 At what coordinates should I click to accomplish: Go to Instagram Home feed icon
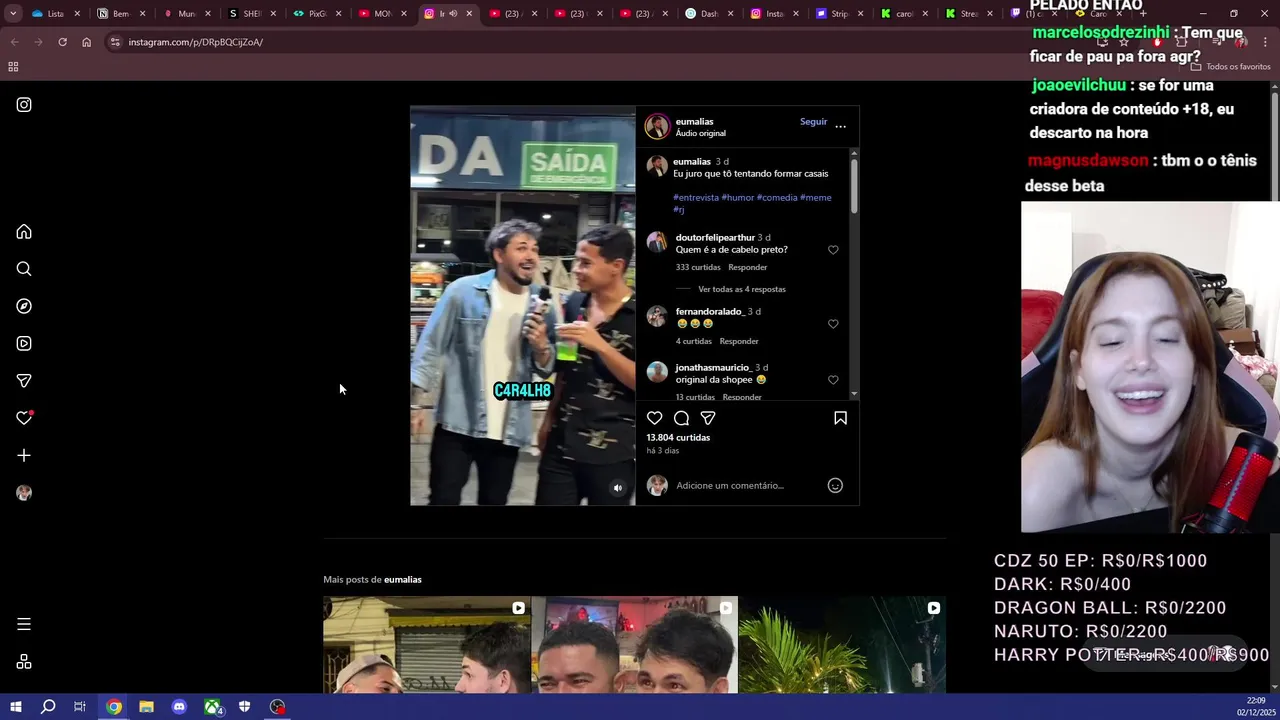[24, 232]
